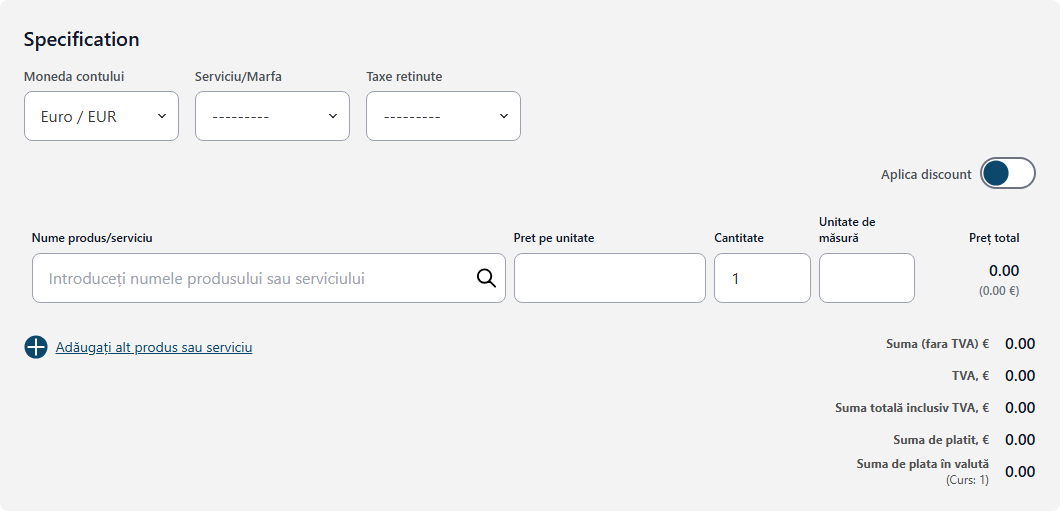
Task: Click the Adăugați alt produs sau serviciu link
Action: click(154, 348)
